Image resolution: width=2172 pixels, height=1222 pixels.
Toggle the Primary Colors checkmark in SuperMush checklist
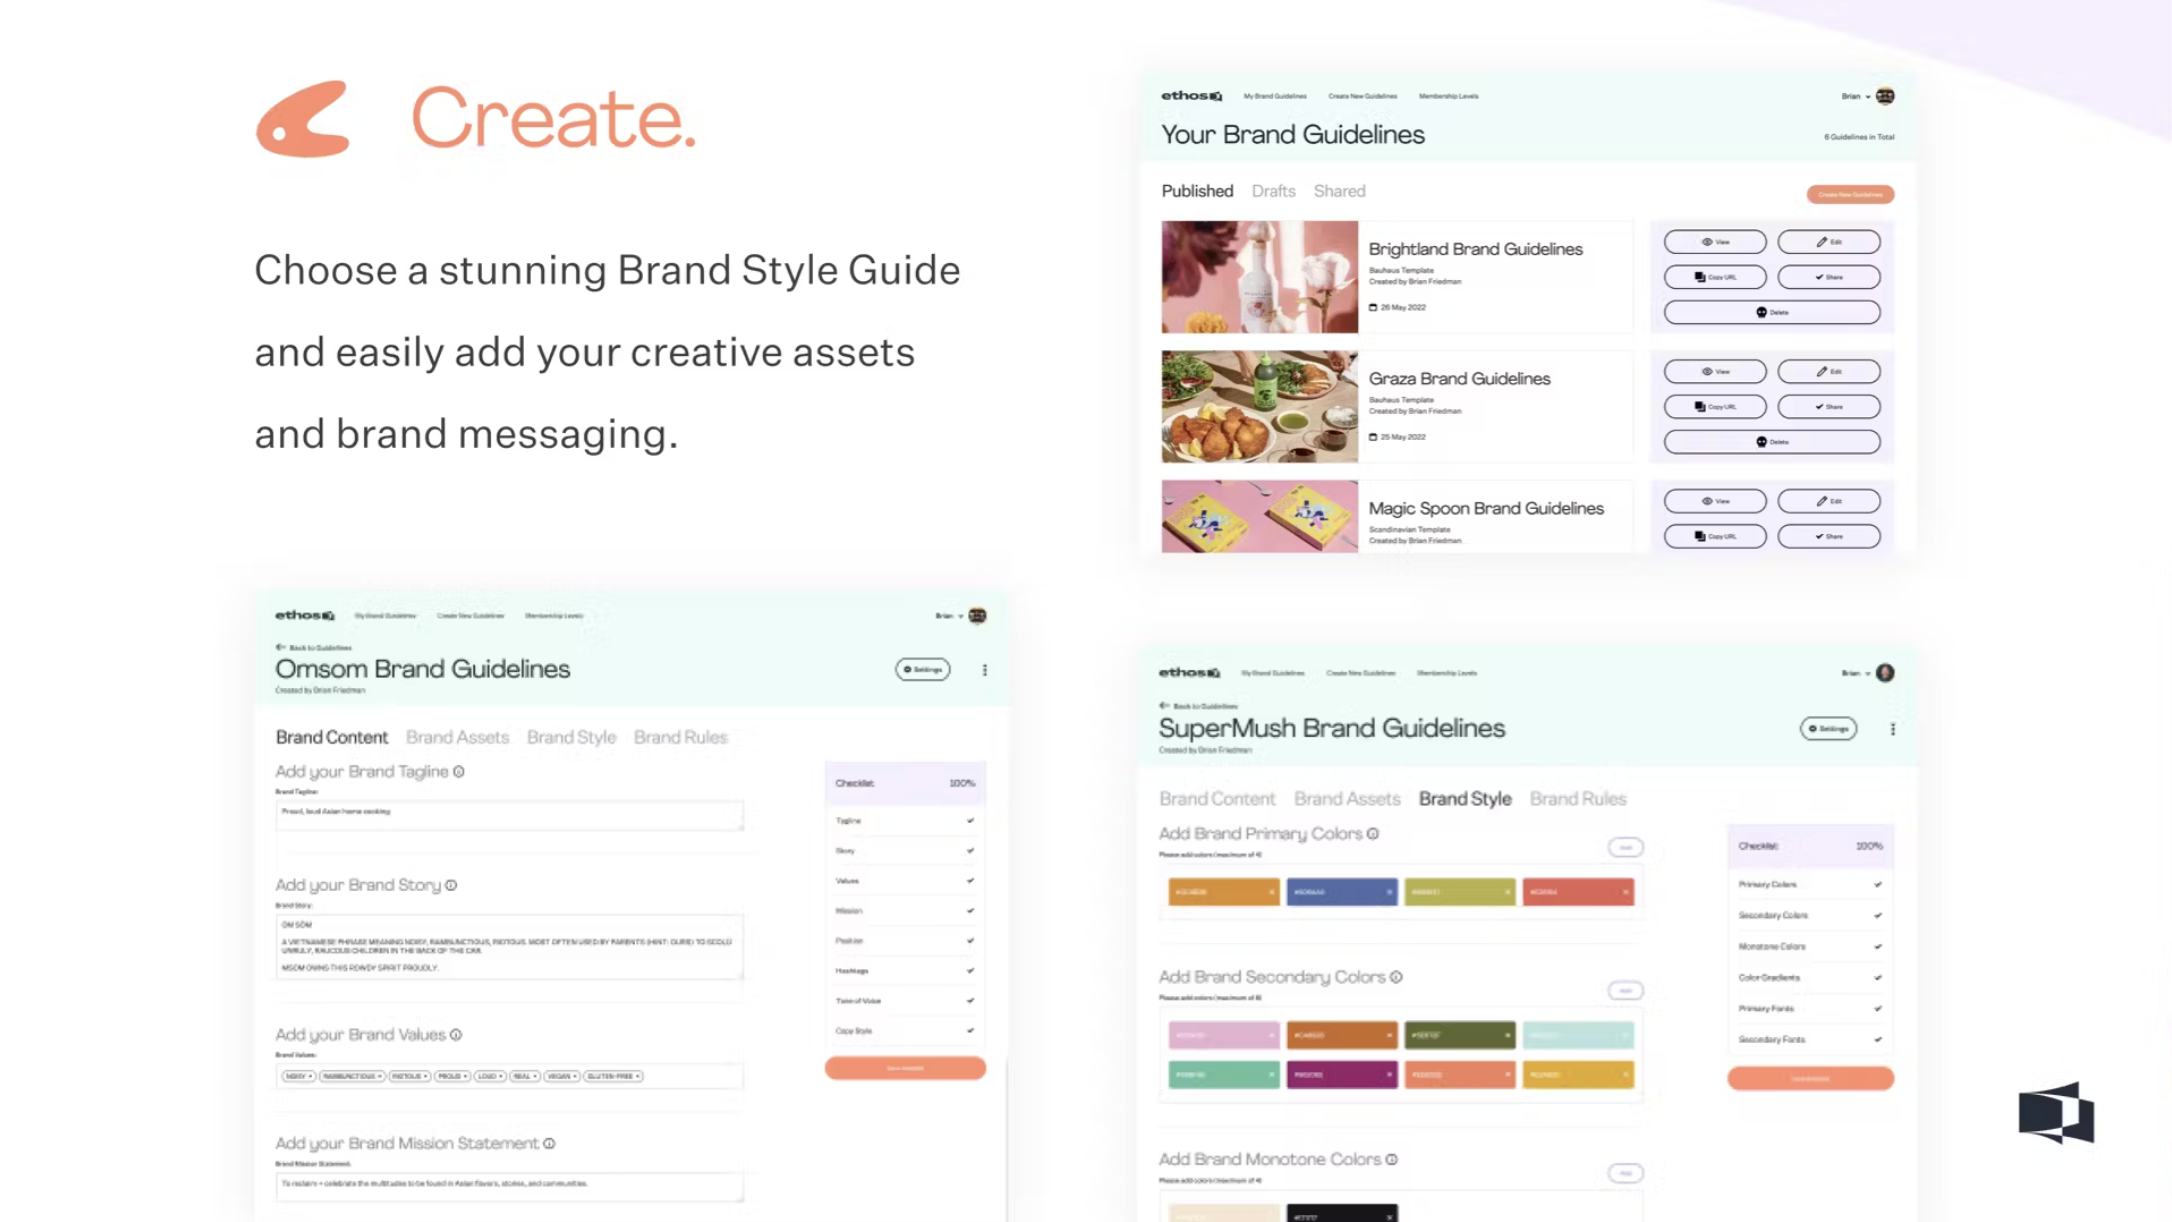[1877, 884]
